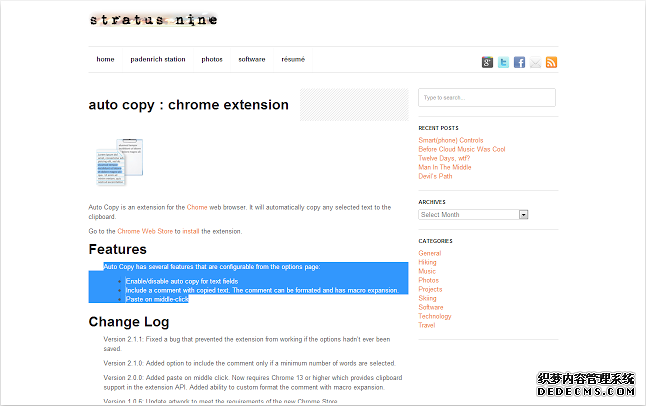
Task: Click the Features heading
Action: point(117,249)
